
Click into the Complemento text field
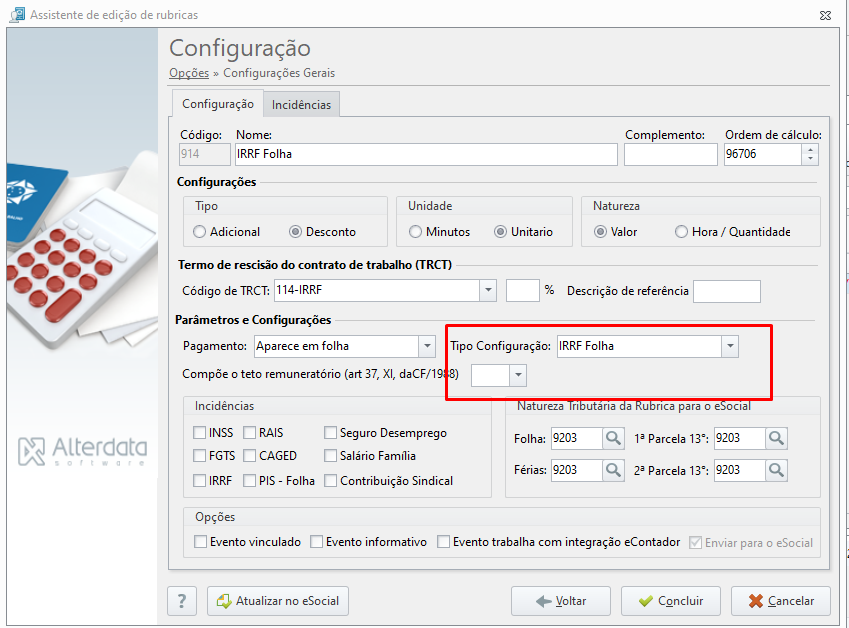pos(670,154)
